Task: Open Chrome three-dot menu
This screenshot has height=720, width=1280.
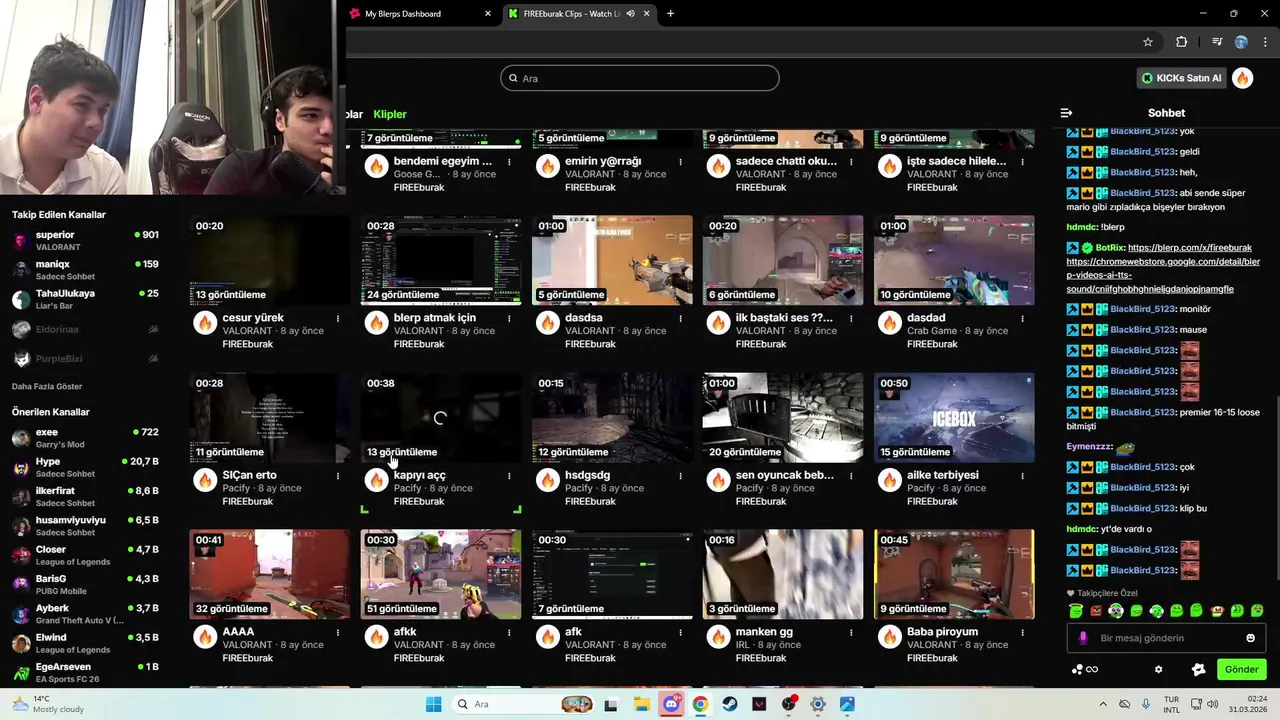Action: coord(1264,42)
